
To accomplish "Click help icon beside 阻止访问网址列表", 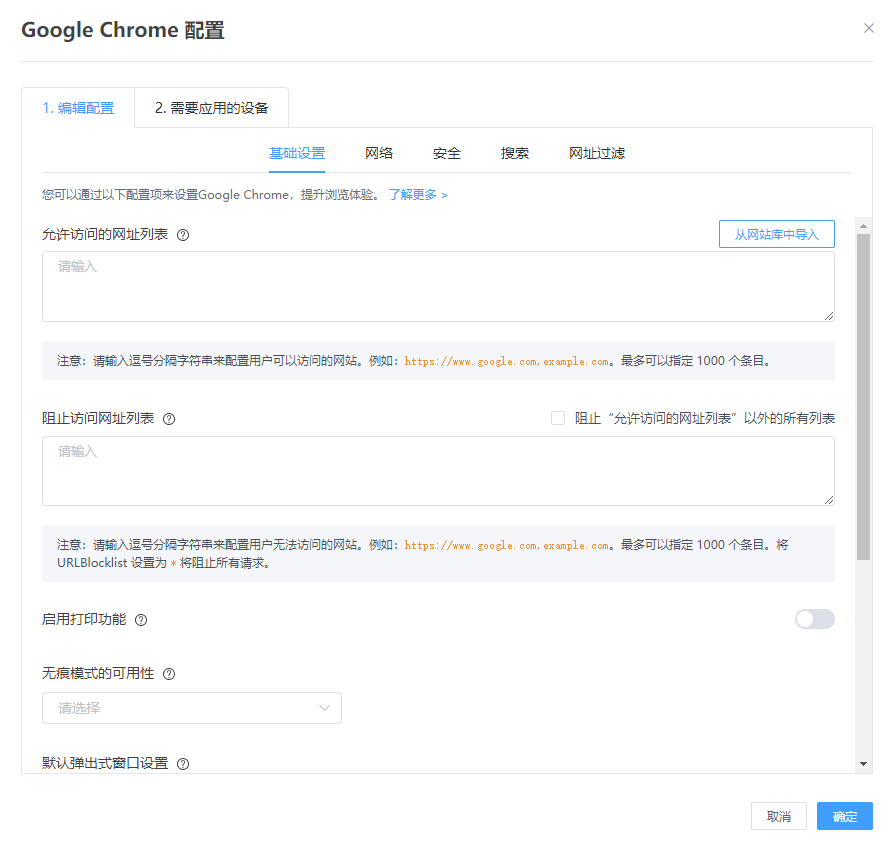I will (169, 419).
